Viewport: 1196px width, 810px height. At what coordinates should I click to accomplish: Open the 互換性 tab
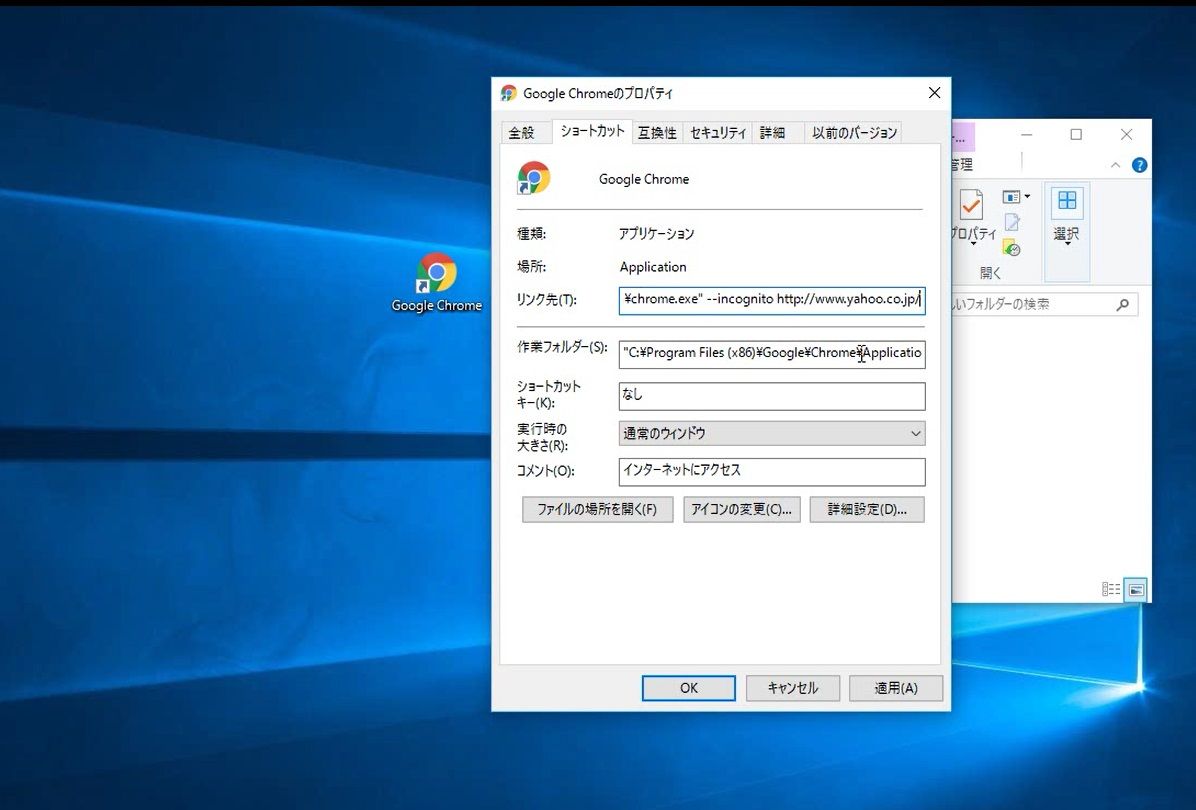coord(657,133)
